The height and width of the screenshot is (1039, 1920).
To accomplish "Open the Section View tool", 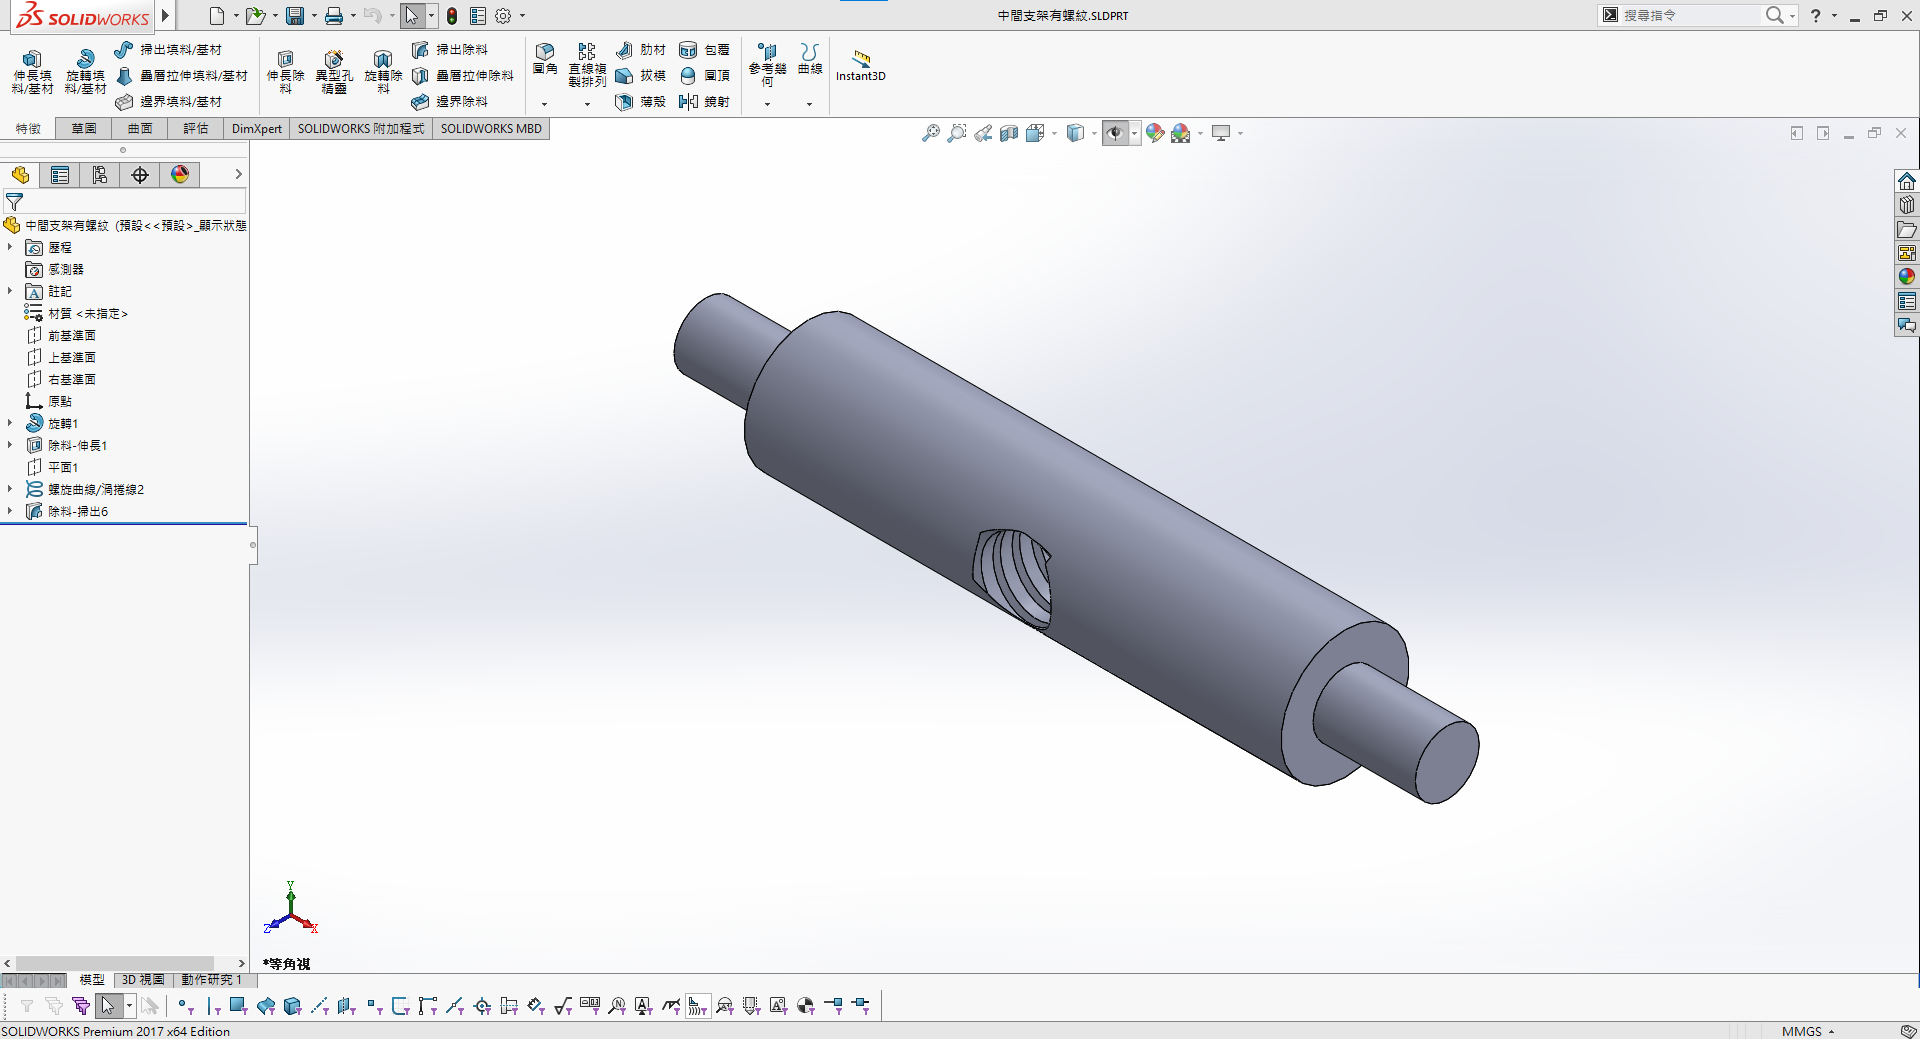I will (1009, 133).
